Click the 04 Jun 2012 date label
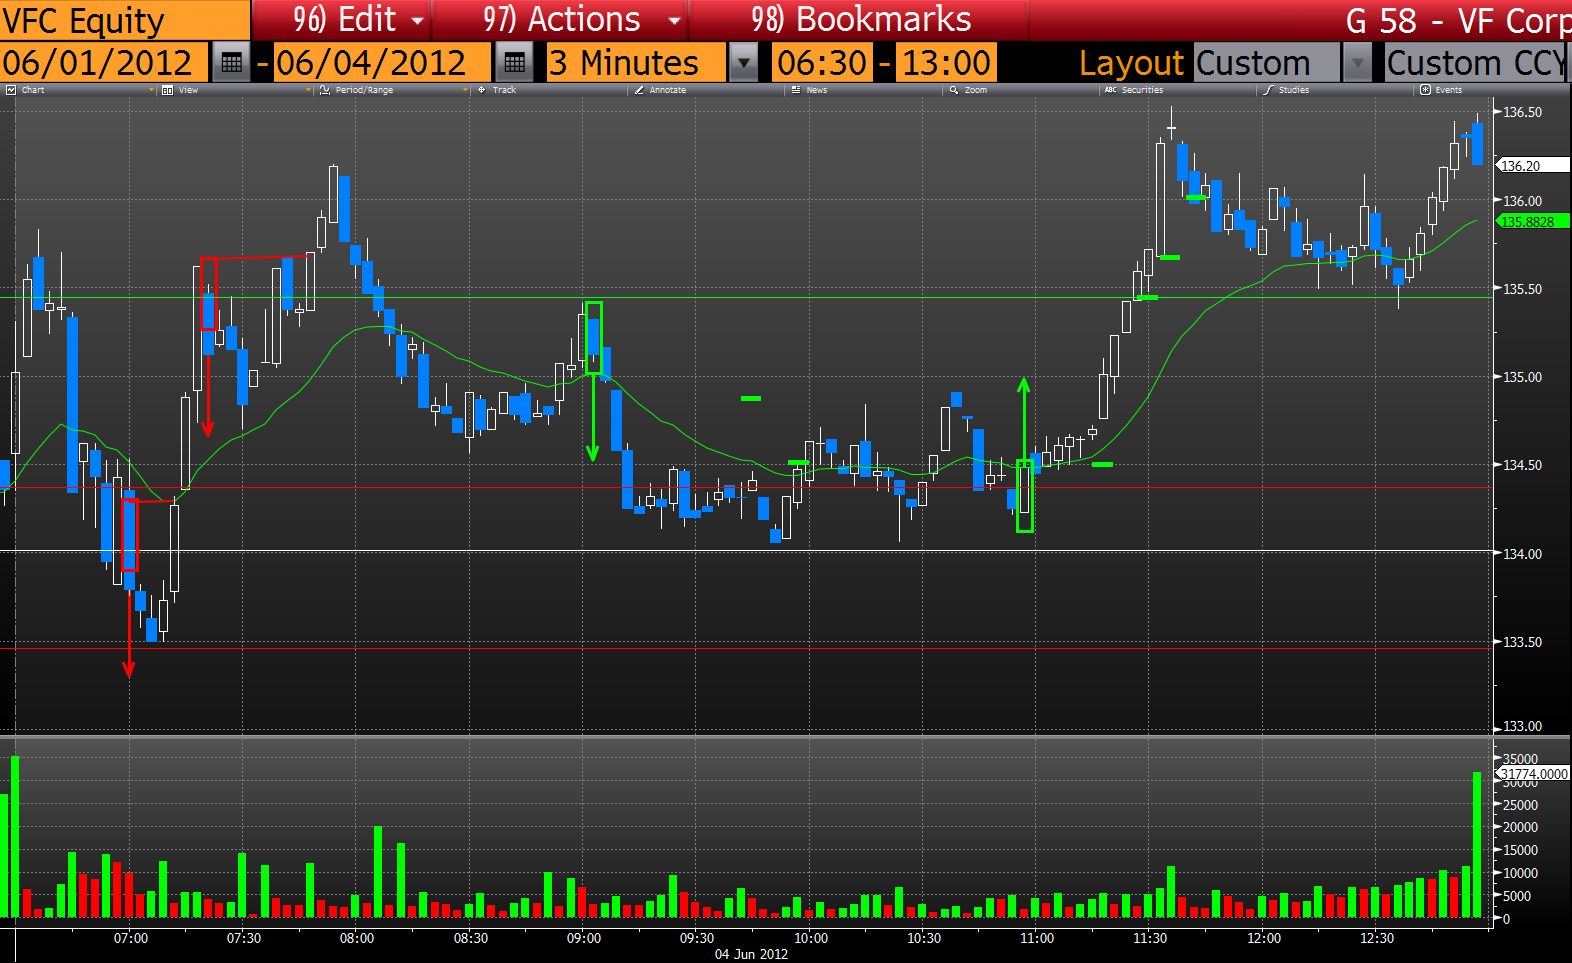1572x963 pixels. coord(751,954)
